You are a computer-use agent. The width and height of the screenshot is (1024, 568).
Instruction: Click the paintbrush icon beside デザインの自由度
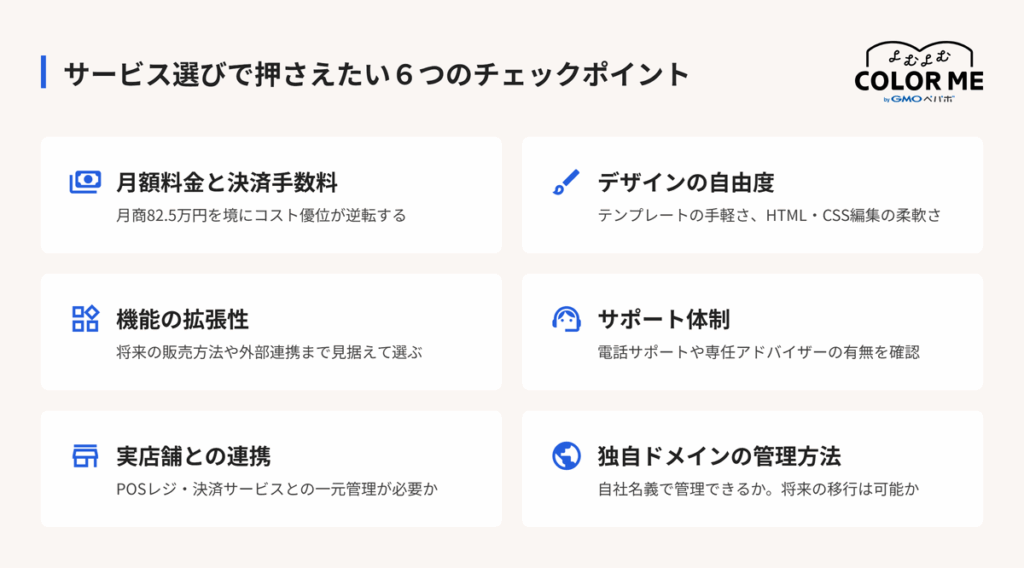coord(566,182)
